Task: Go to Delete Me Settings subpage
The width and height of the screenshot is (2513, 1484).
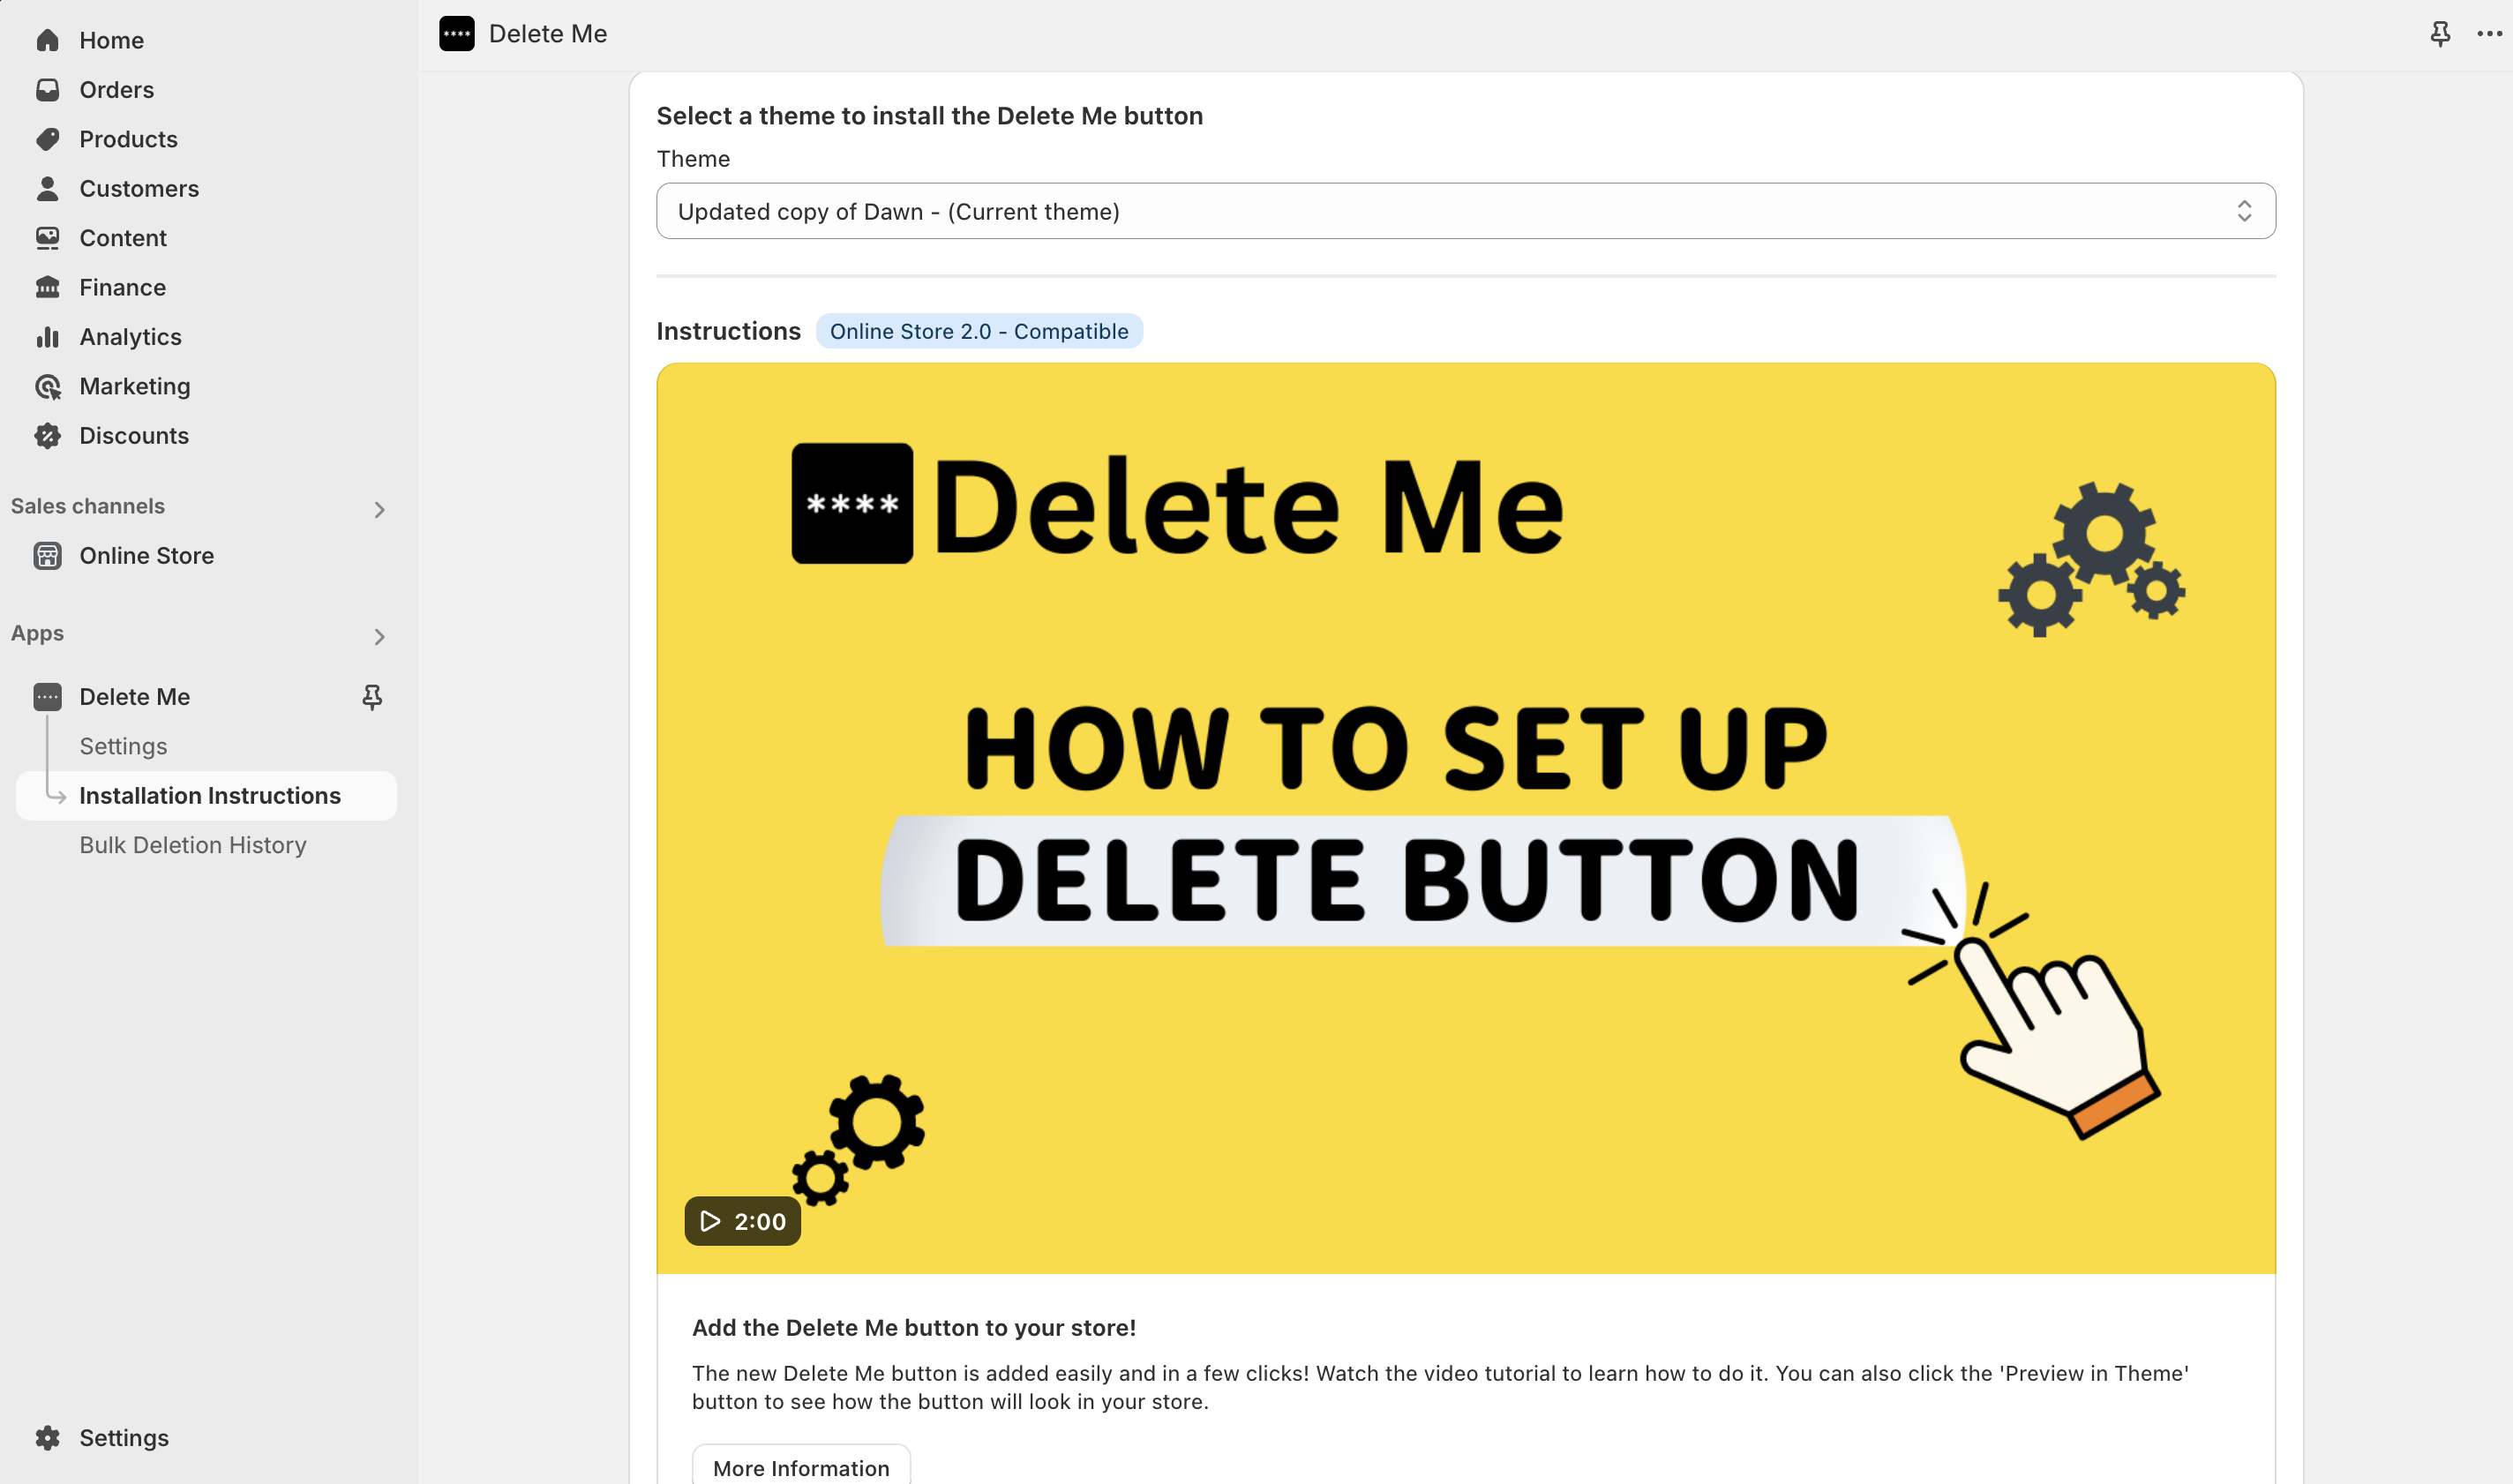Action: click(123, 746)
